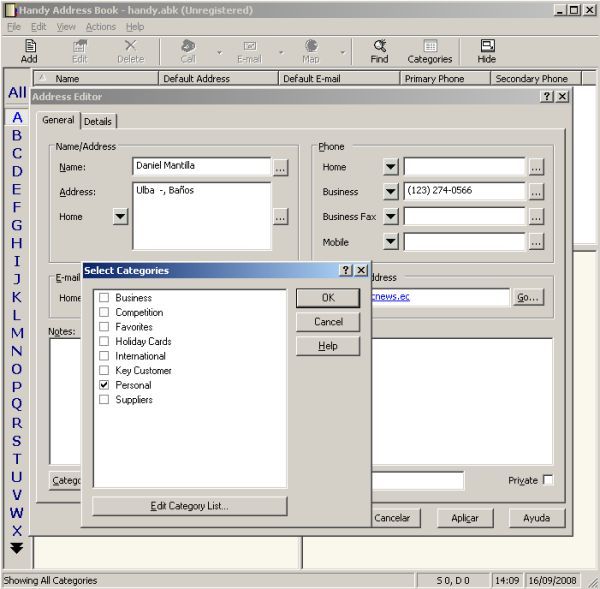
Task: Click ellipsis button beside Mobile phone field
Action: coord(536,242)
